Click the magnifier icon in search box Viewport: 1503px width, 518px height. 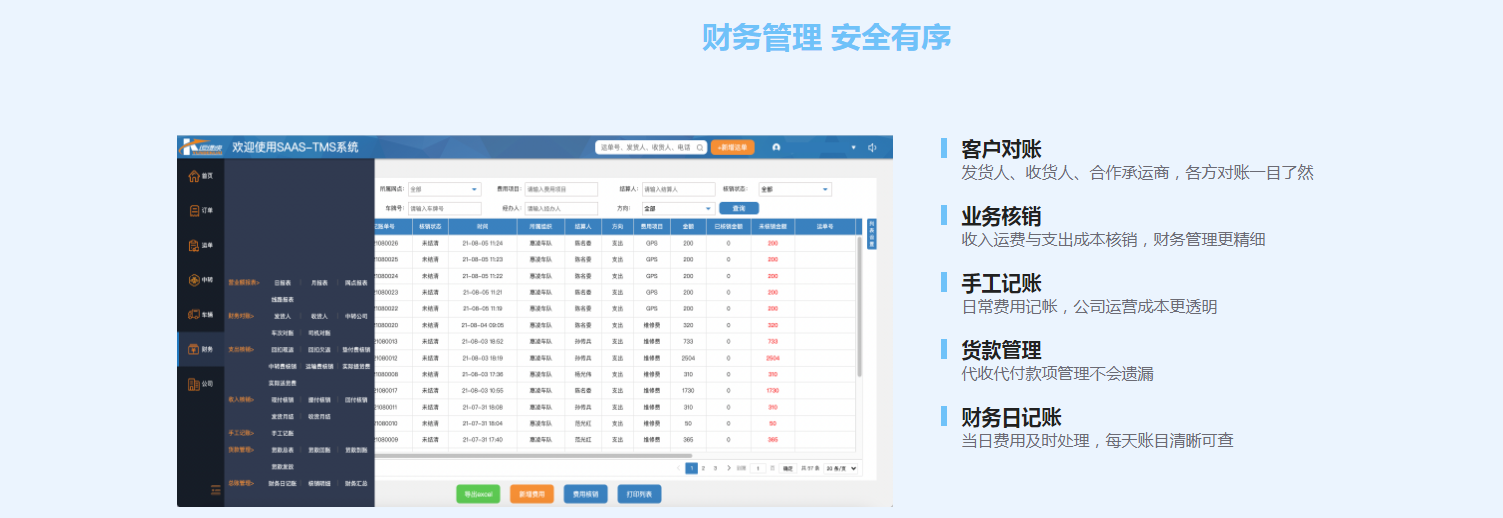tap(700, 147)
